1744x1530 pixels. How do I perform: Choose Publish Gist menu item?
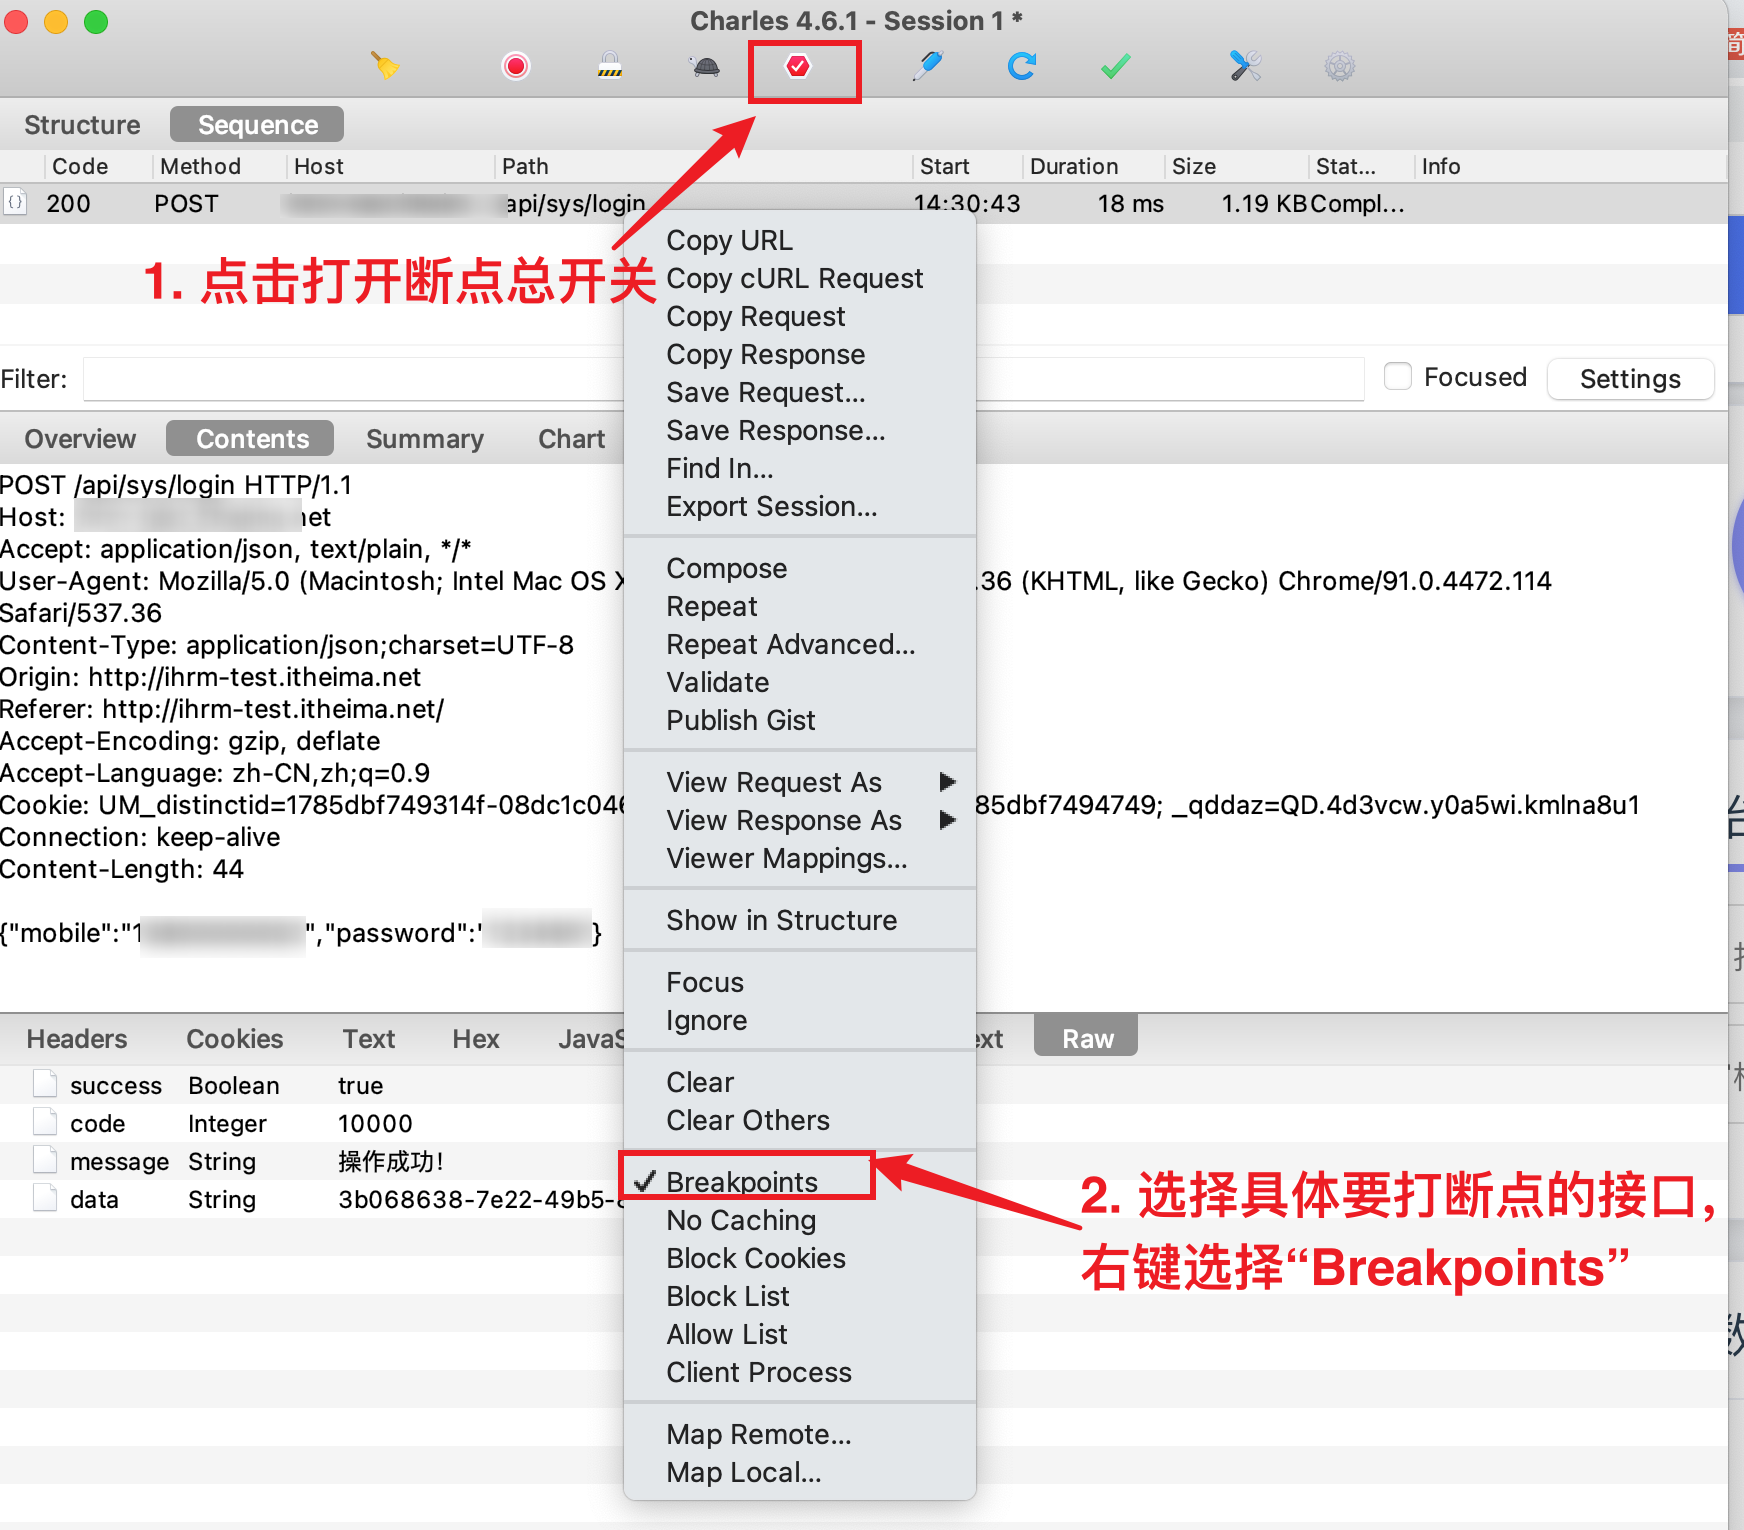pos(799,720)
